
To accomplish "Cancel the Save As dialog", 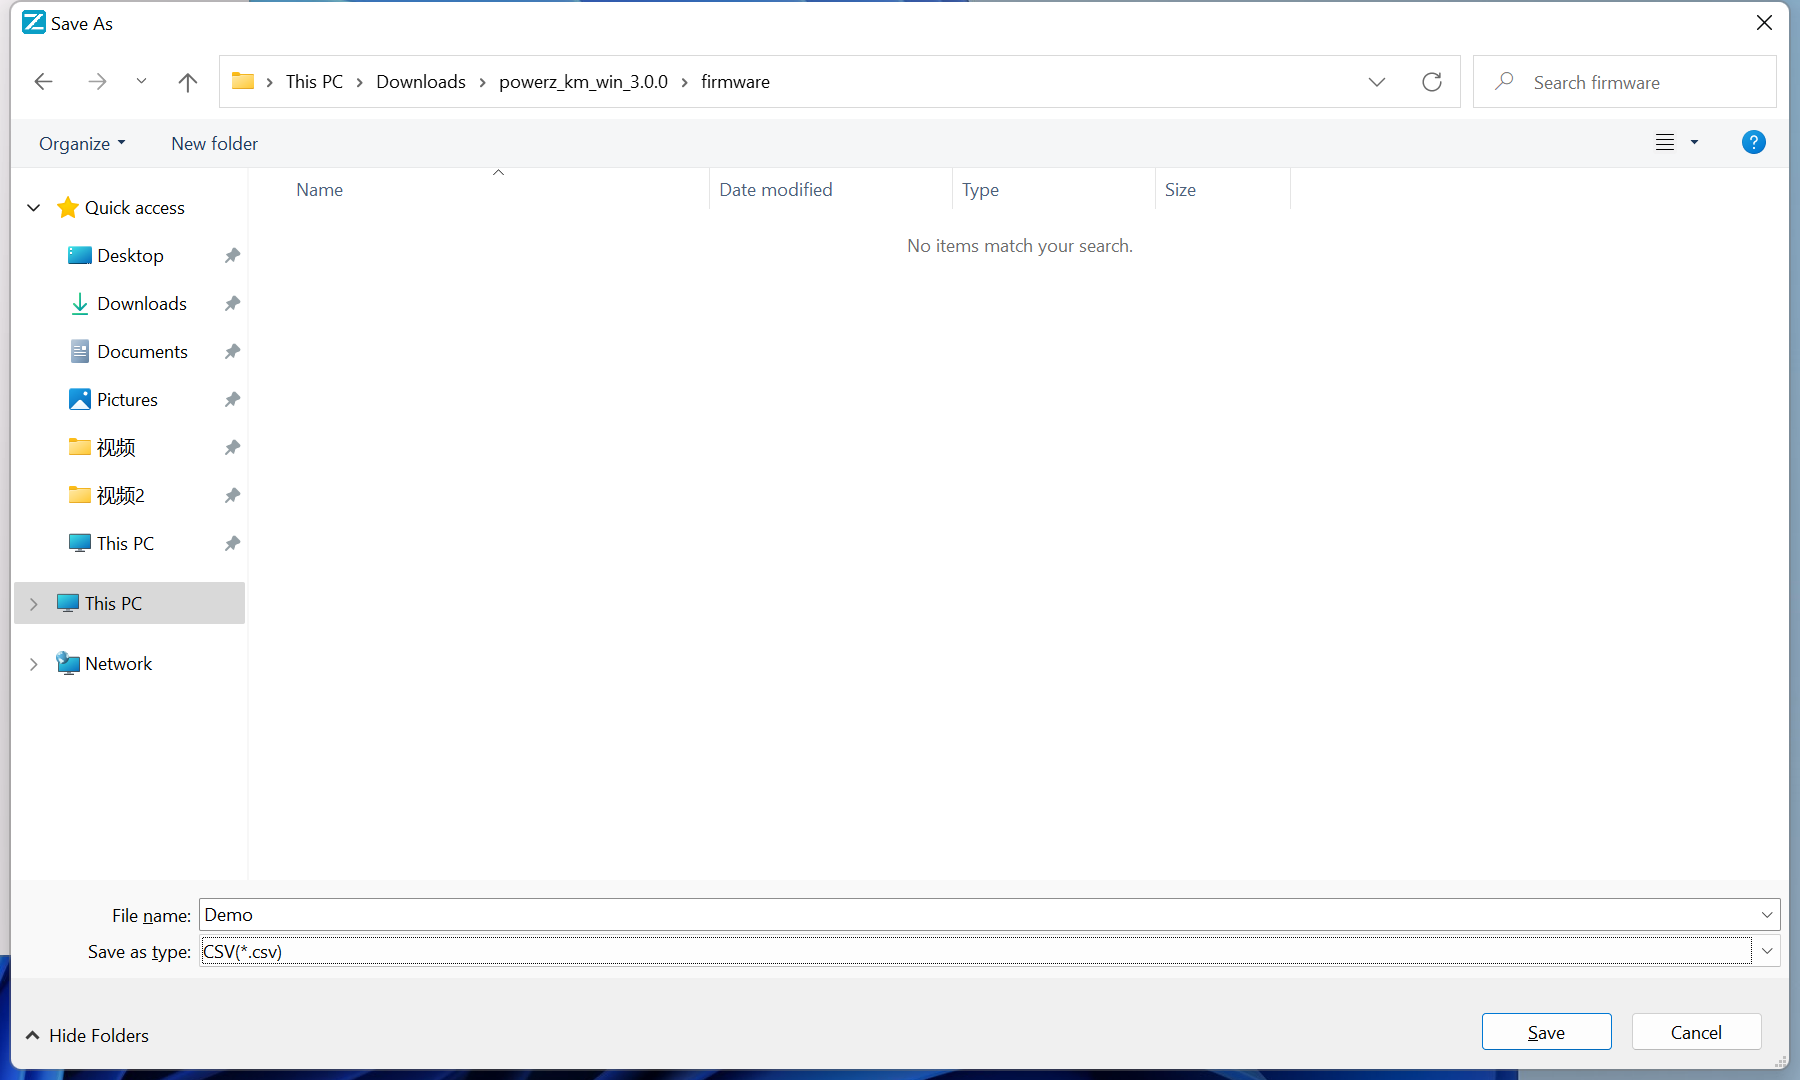I will coord(1695,1031).
